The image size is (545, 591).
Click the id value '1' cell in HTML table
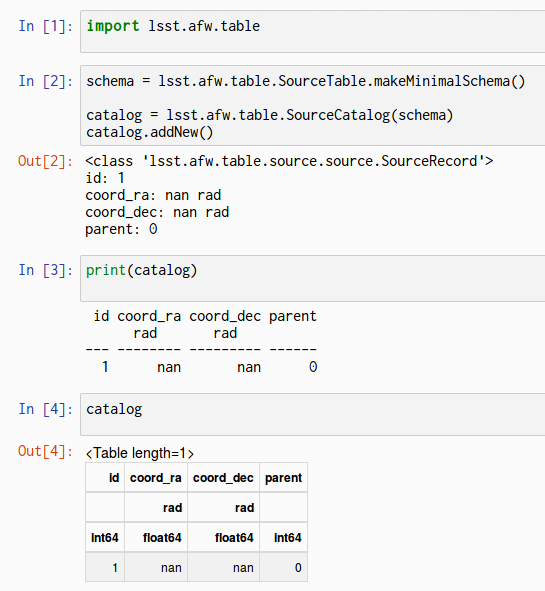coord(105,567)
